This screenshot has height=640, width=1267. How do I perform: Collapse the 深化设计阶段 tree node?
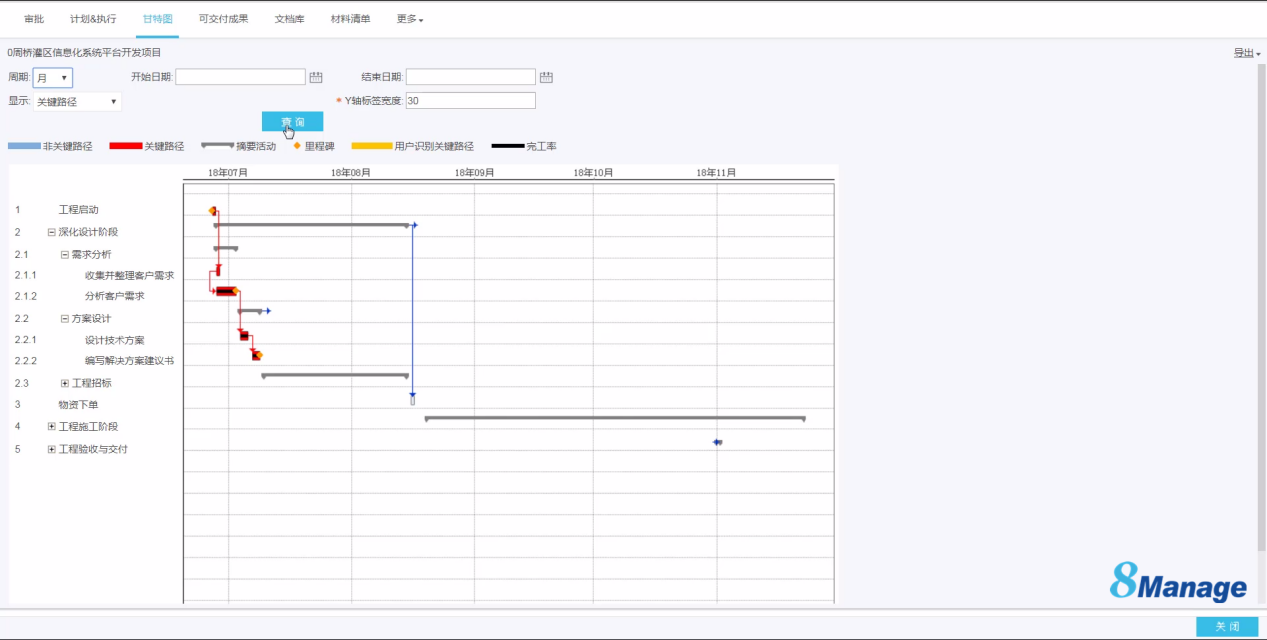[x=52, y=232]
